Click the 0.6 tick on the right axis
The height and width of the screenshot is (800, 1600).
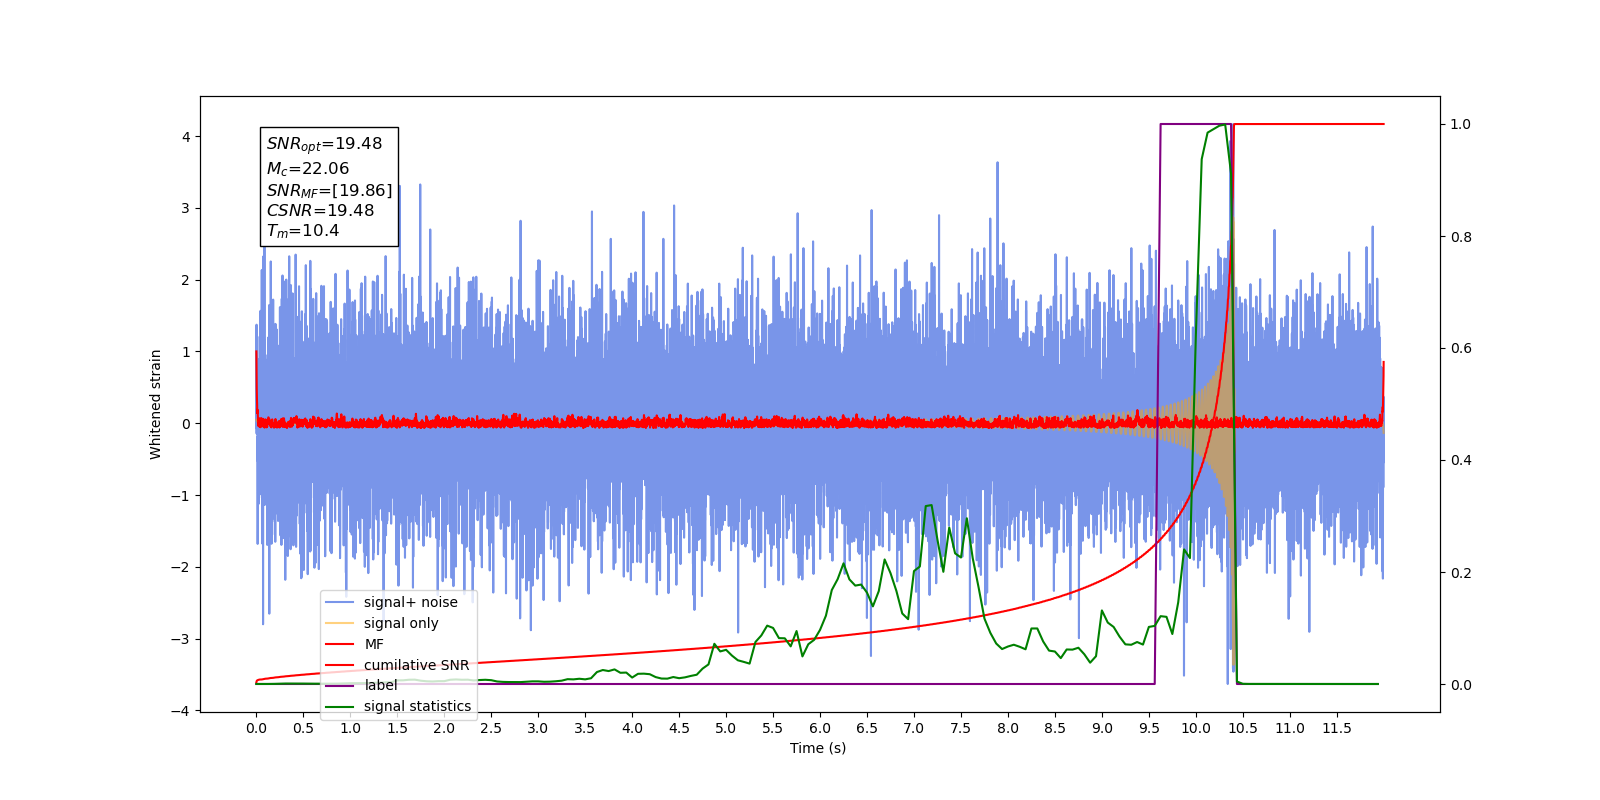click(x=1461, y=349)
